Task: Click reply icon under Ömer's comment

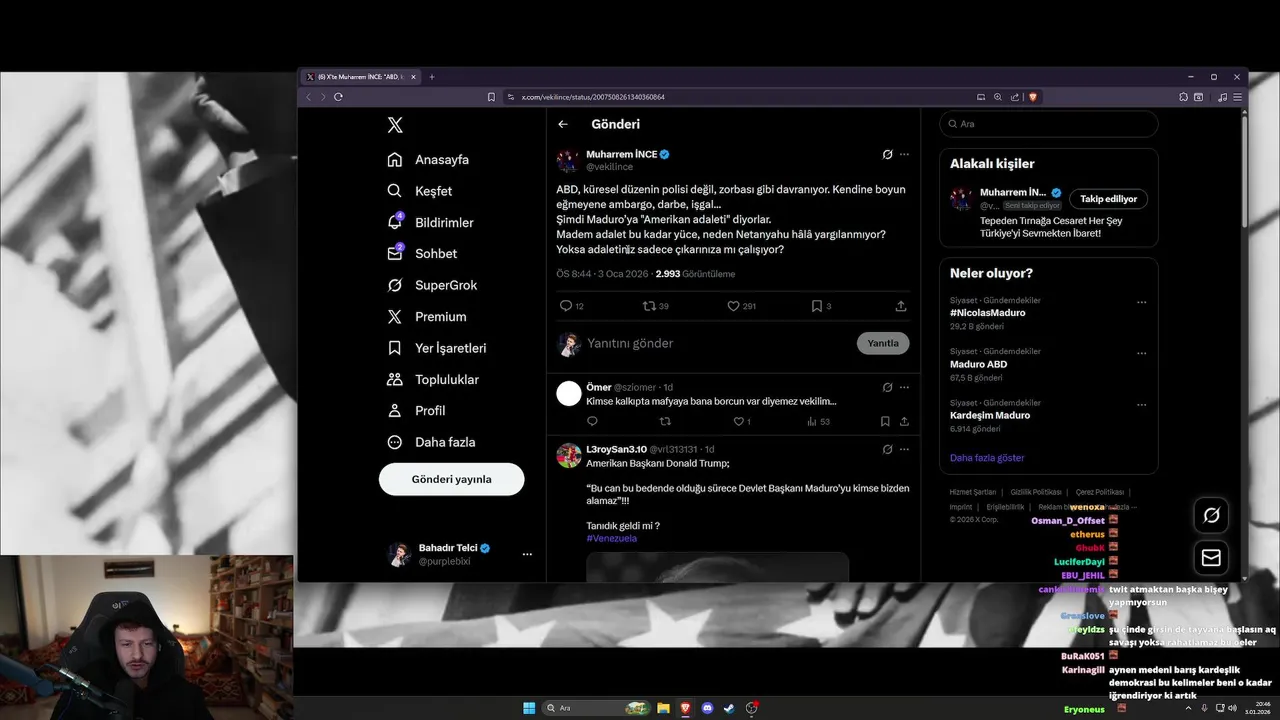Action: coord(592,422)
